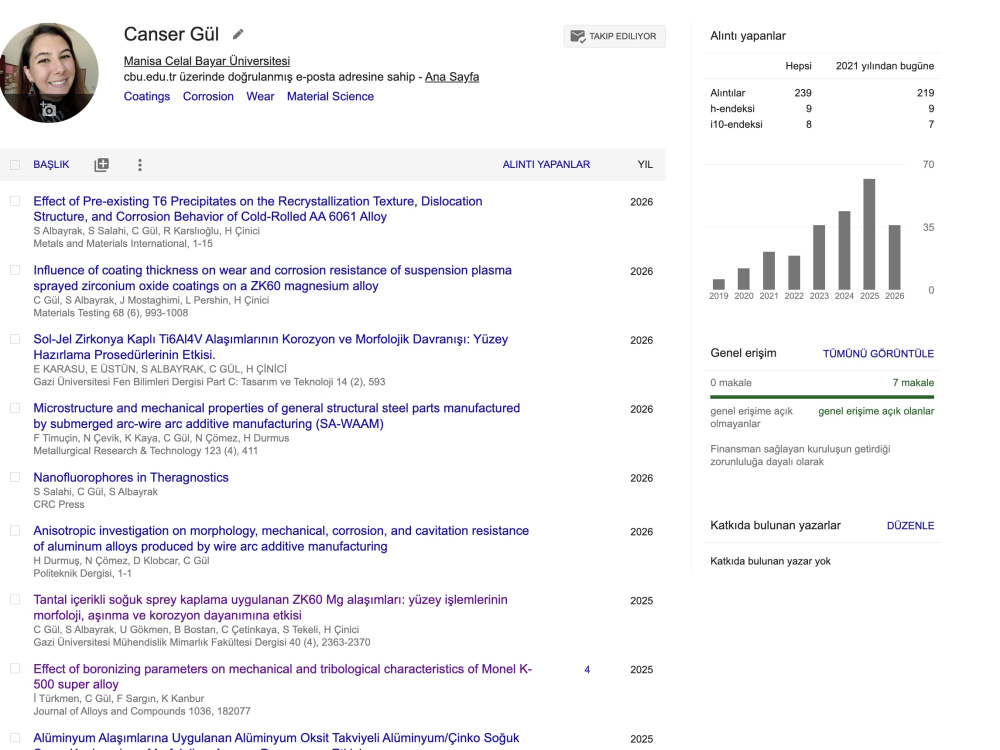Click the Corrosion interest tag
This screenshot has height=750, width=1000.
pyautogui.click(x=208, y=96)
